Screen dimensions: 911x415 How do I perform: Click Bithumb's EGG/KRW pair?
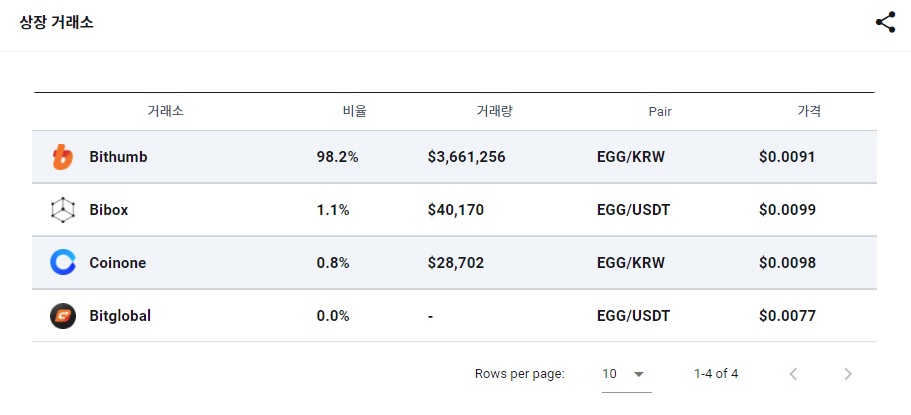tap(631, 157)
